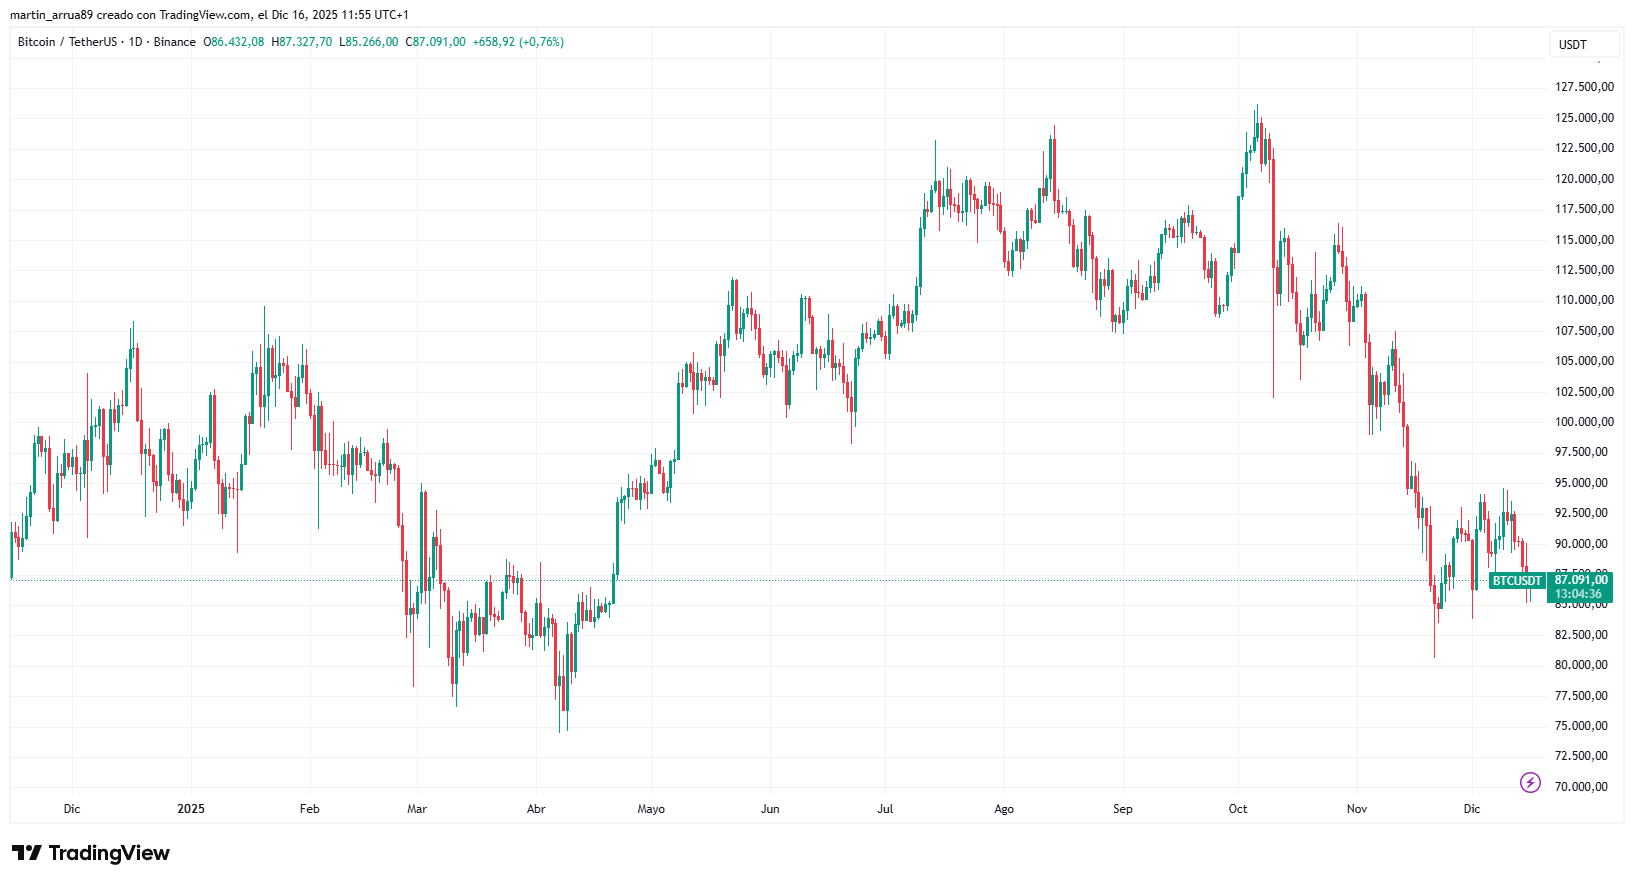Click the high price value 87.327,70
Image resolution: width=1634 pixels, height=883 pixels.
tap(306, 42)
